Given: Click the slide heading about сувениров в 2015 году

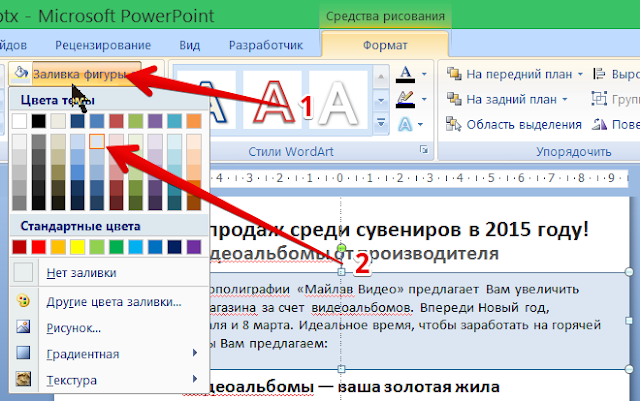Looking at the screenshot, I should [399, 229].
